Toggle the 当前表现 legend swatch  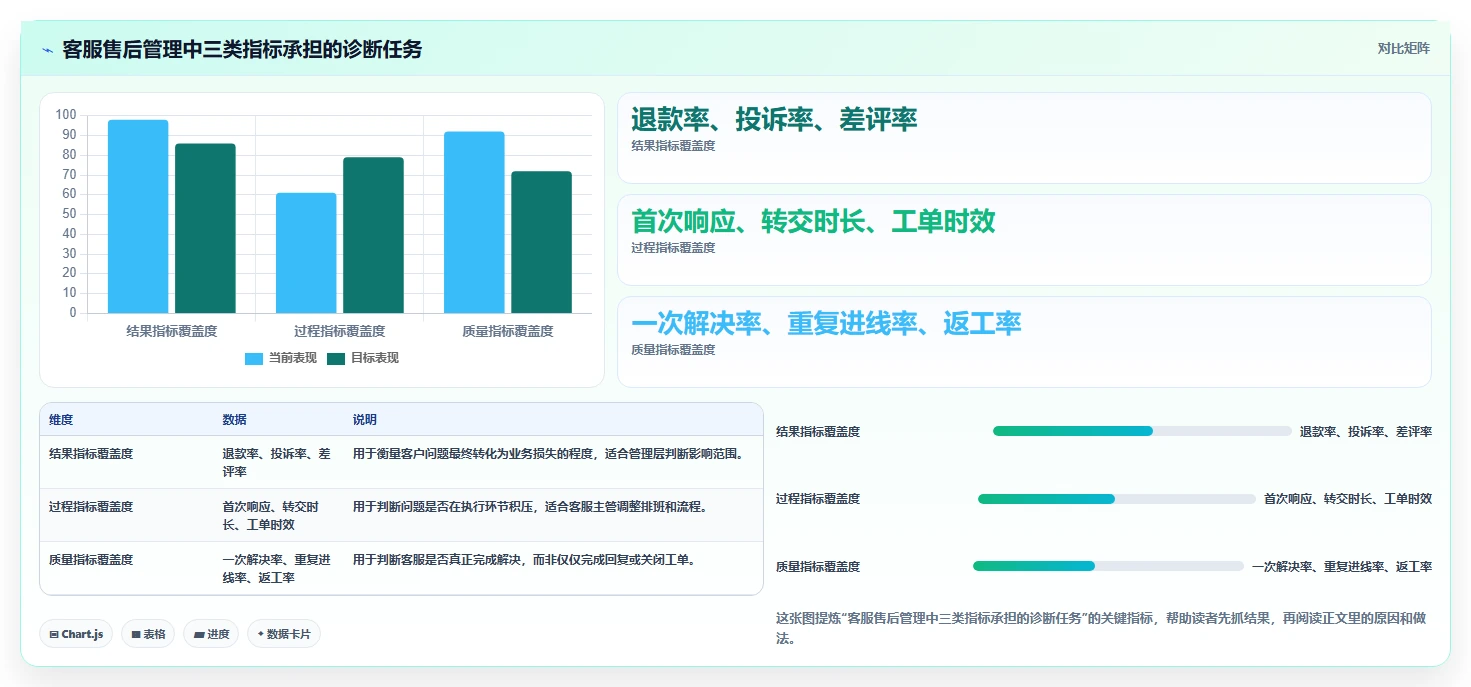click(x=254, y=358)
